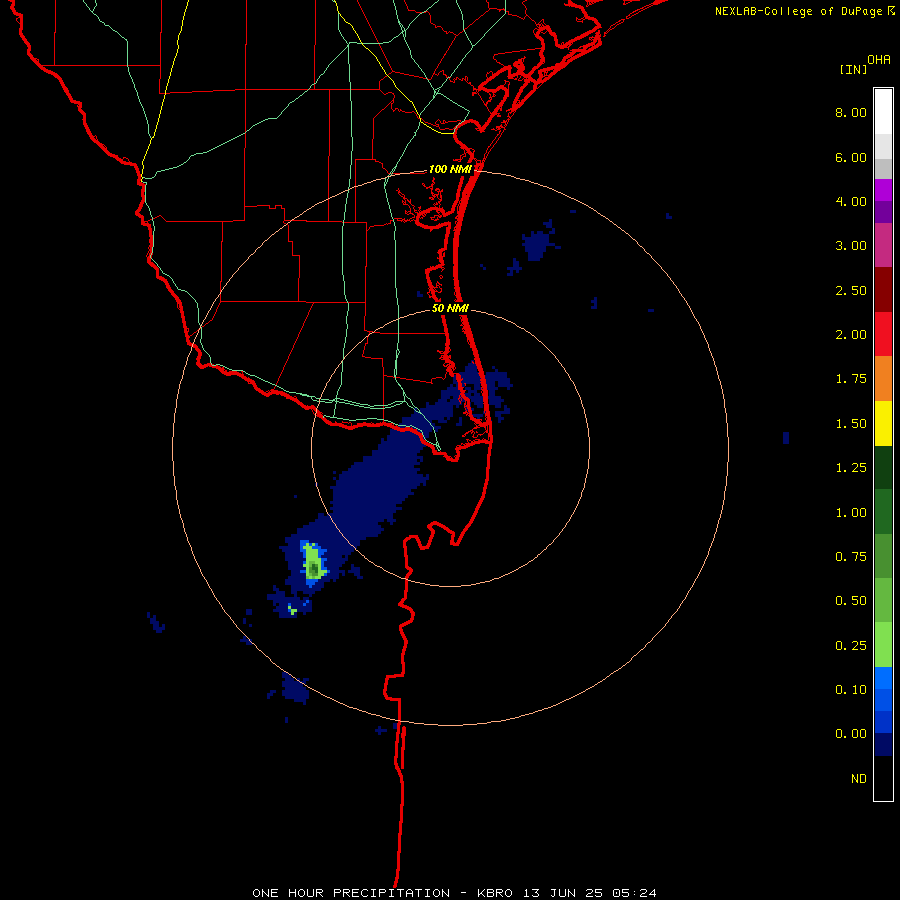Select the 0.10 legend value
This screenshot has width=900, height=900.
(x=851, y=690)
